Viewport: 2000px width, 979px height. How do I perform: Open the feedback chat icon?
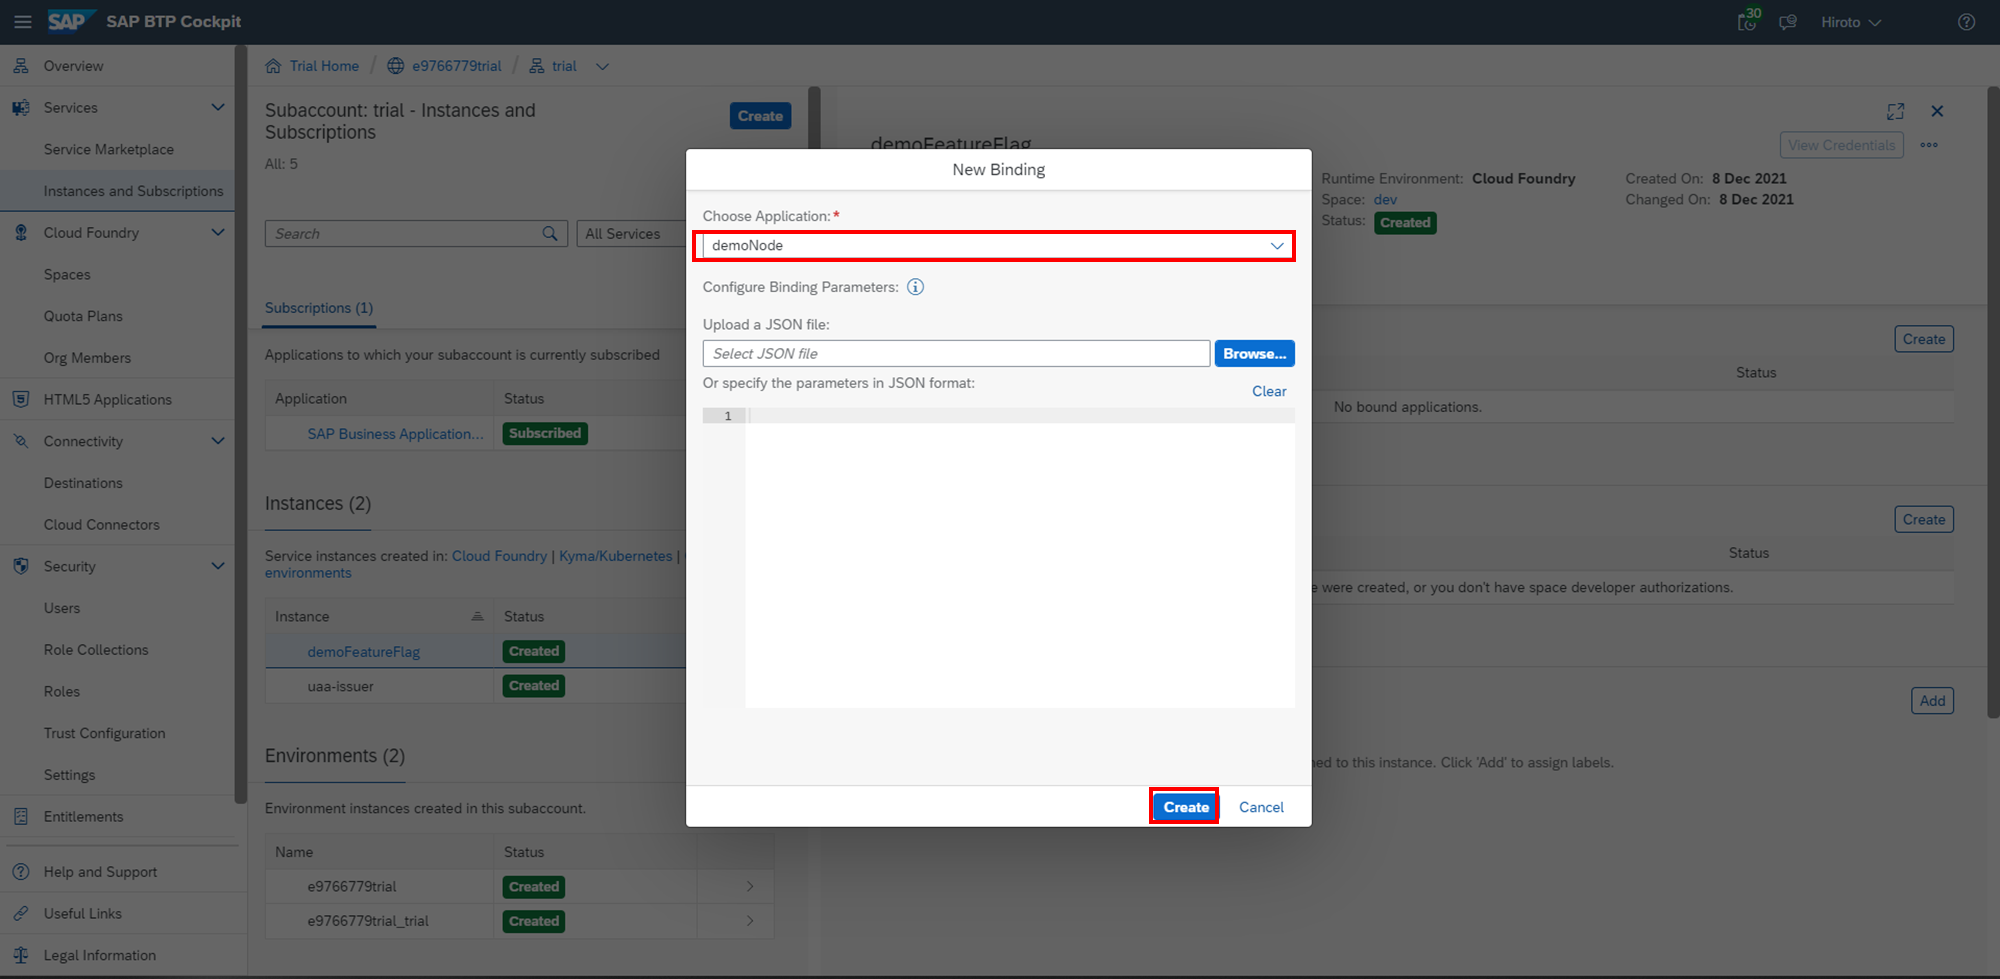pyautogui.click(x=1788, y=21)
